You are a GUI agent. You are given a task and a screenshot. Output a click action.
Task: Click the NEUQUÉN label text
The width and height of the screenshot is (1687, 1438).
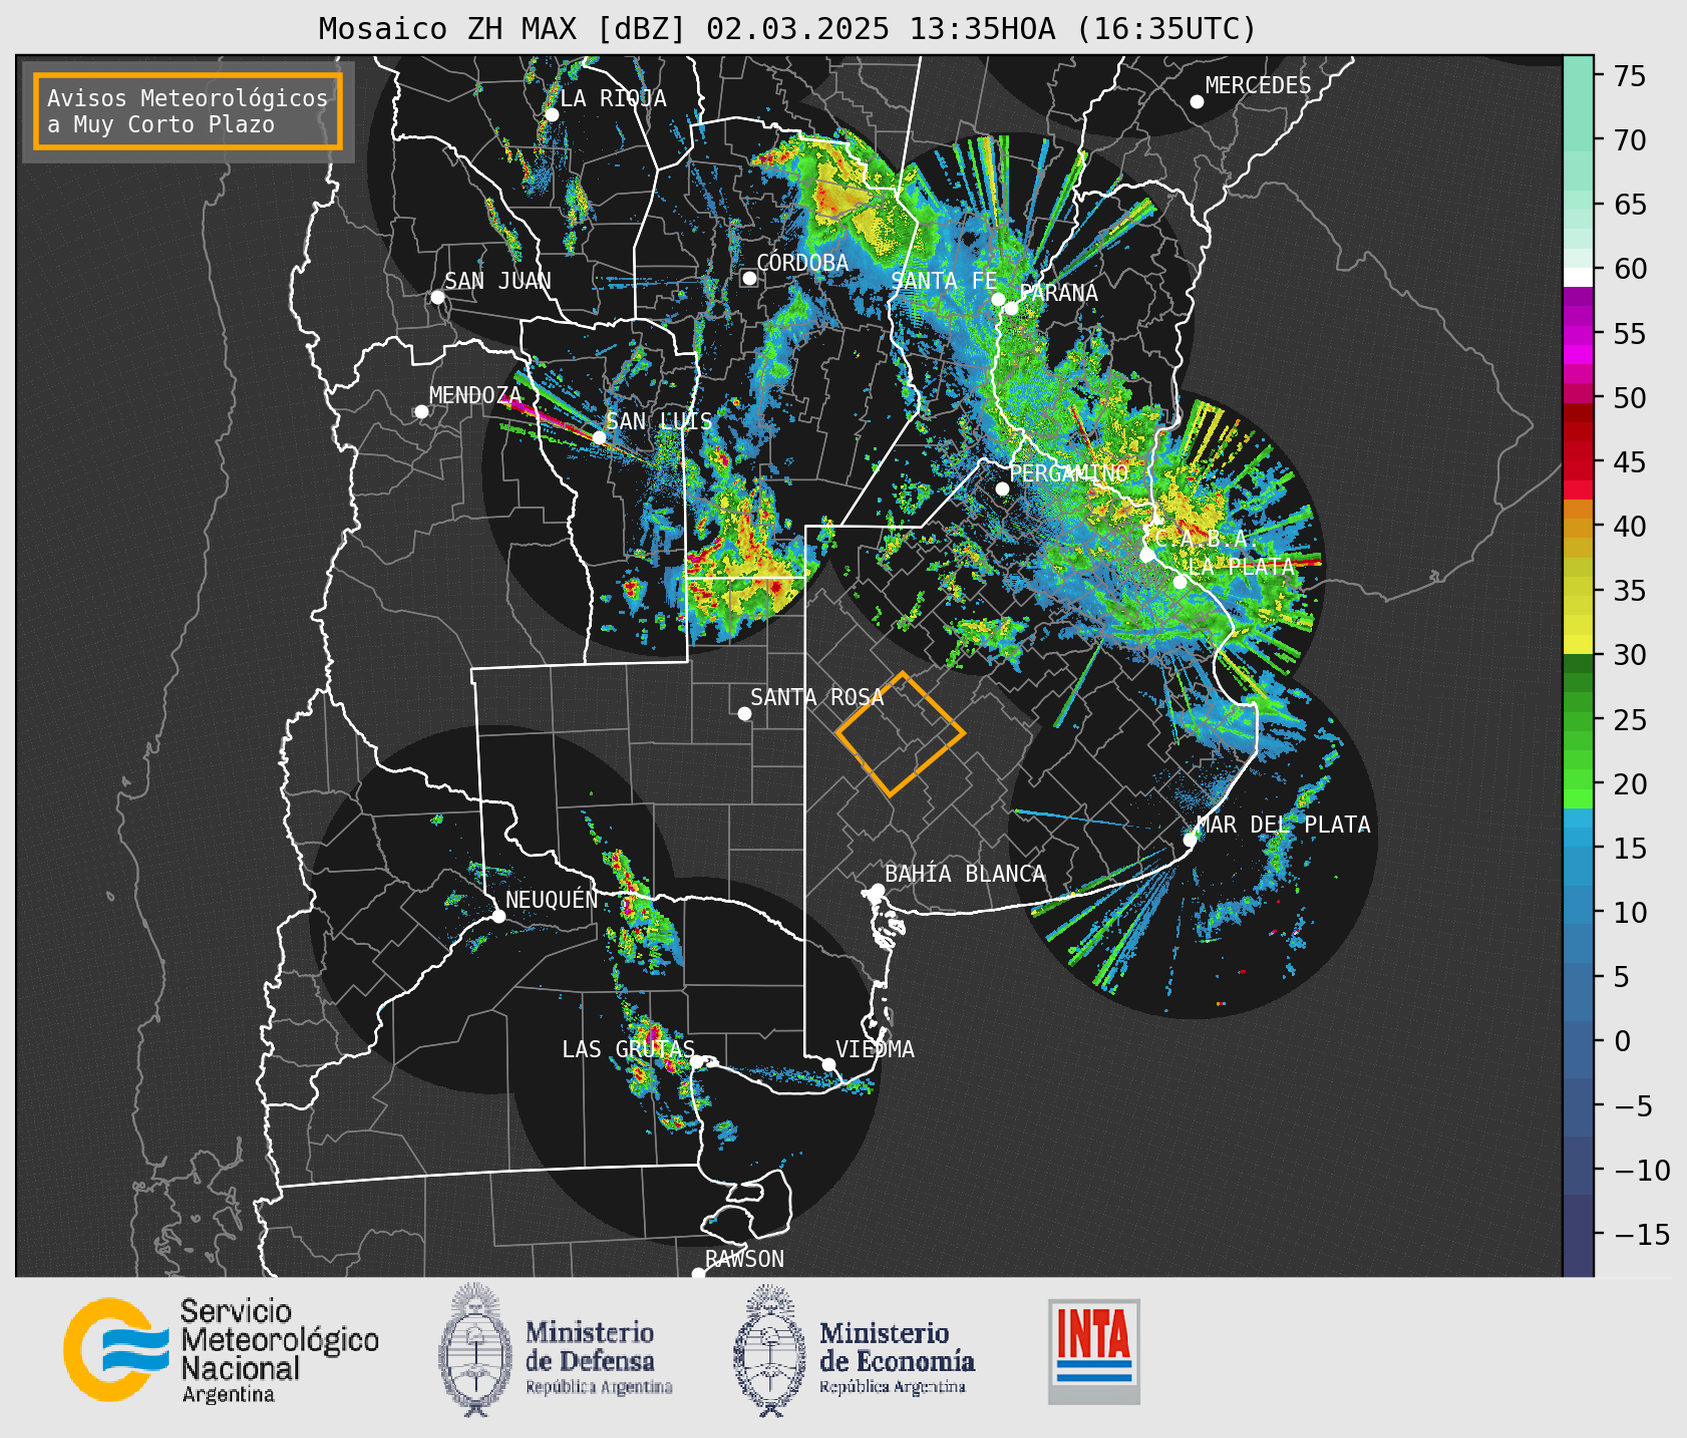pos(552,899)
